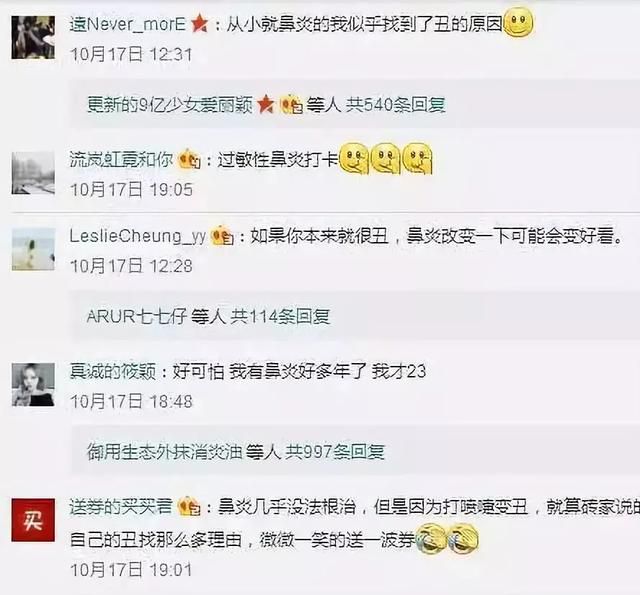The height and width of the screenshot is (595, 640).
Task: Click the 真诚的筱颖 username
Action: pos(113,371)
